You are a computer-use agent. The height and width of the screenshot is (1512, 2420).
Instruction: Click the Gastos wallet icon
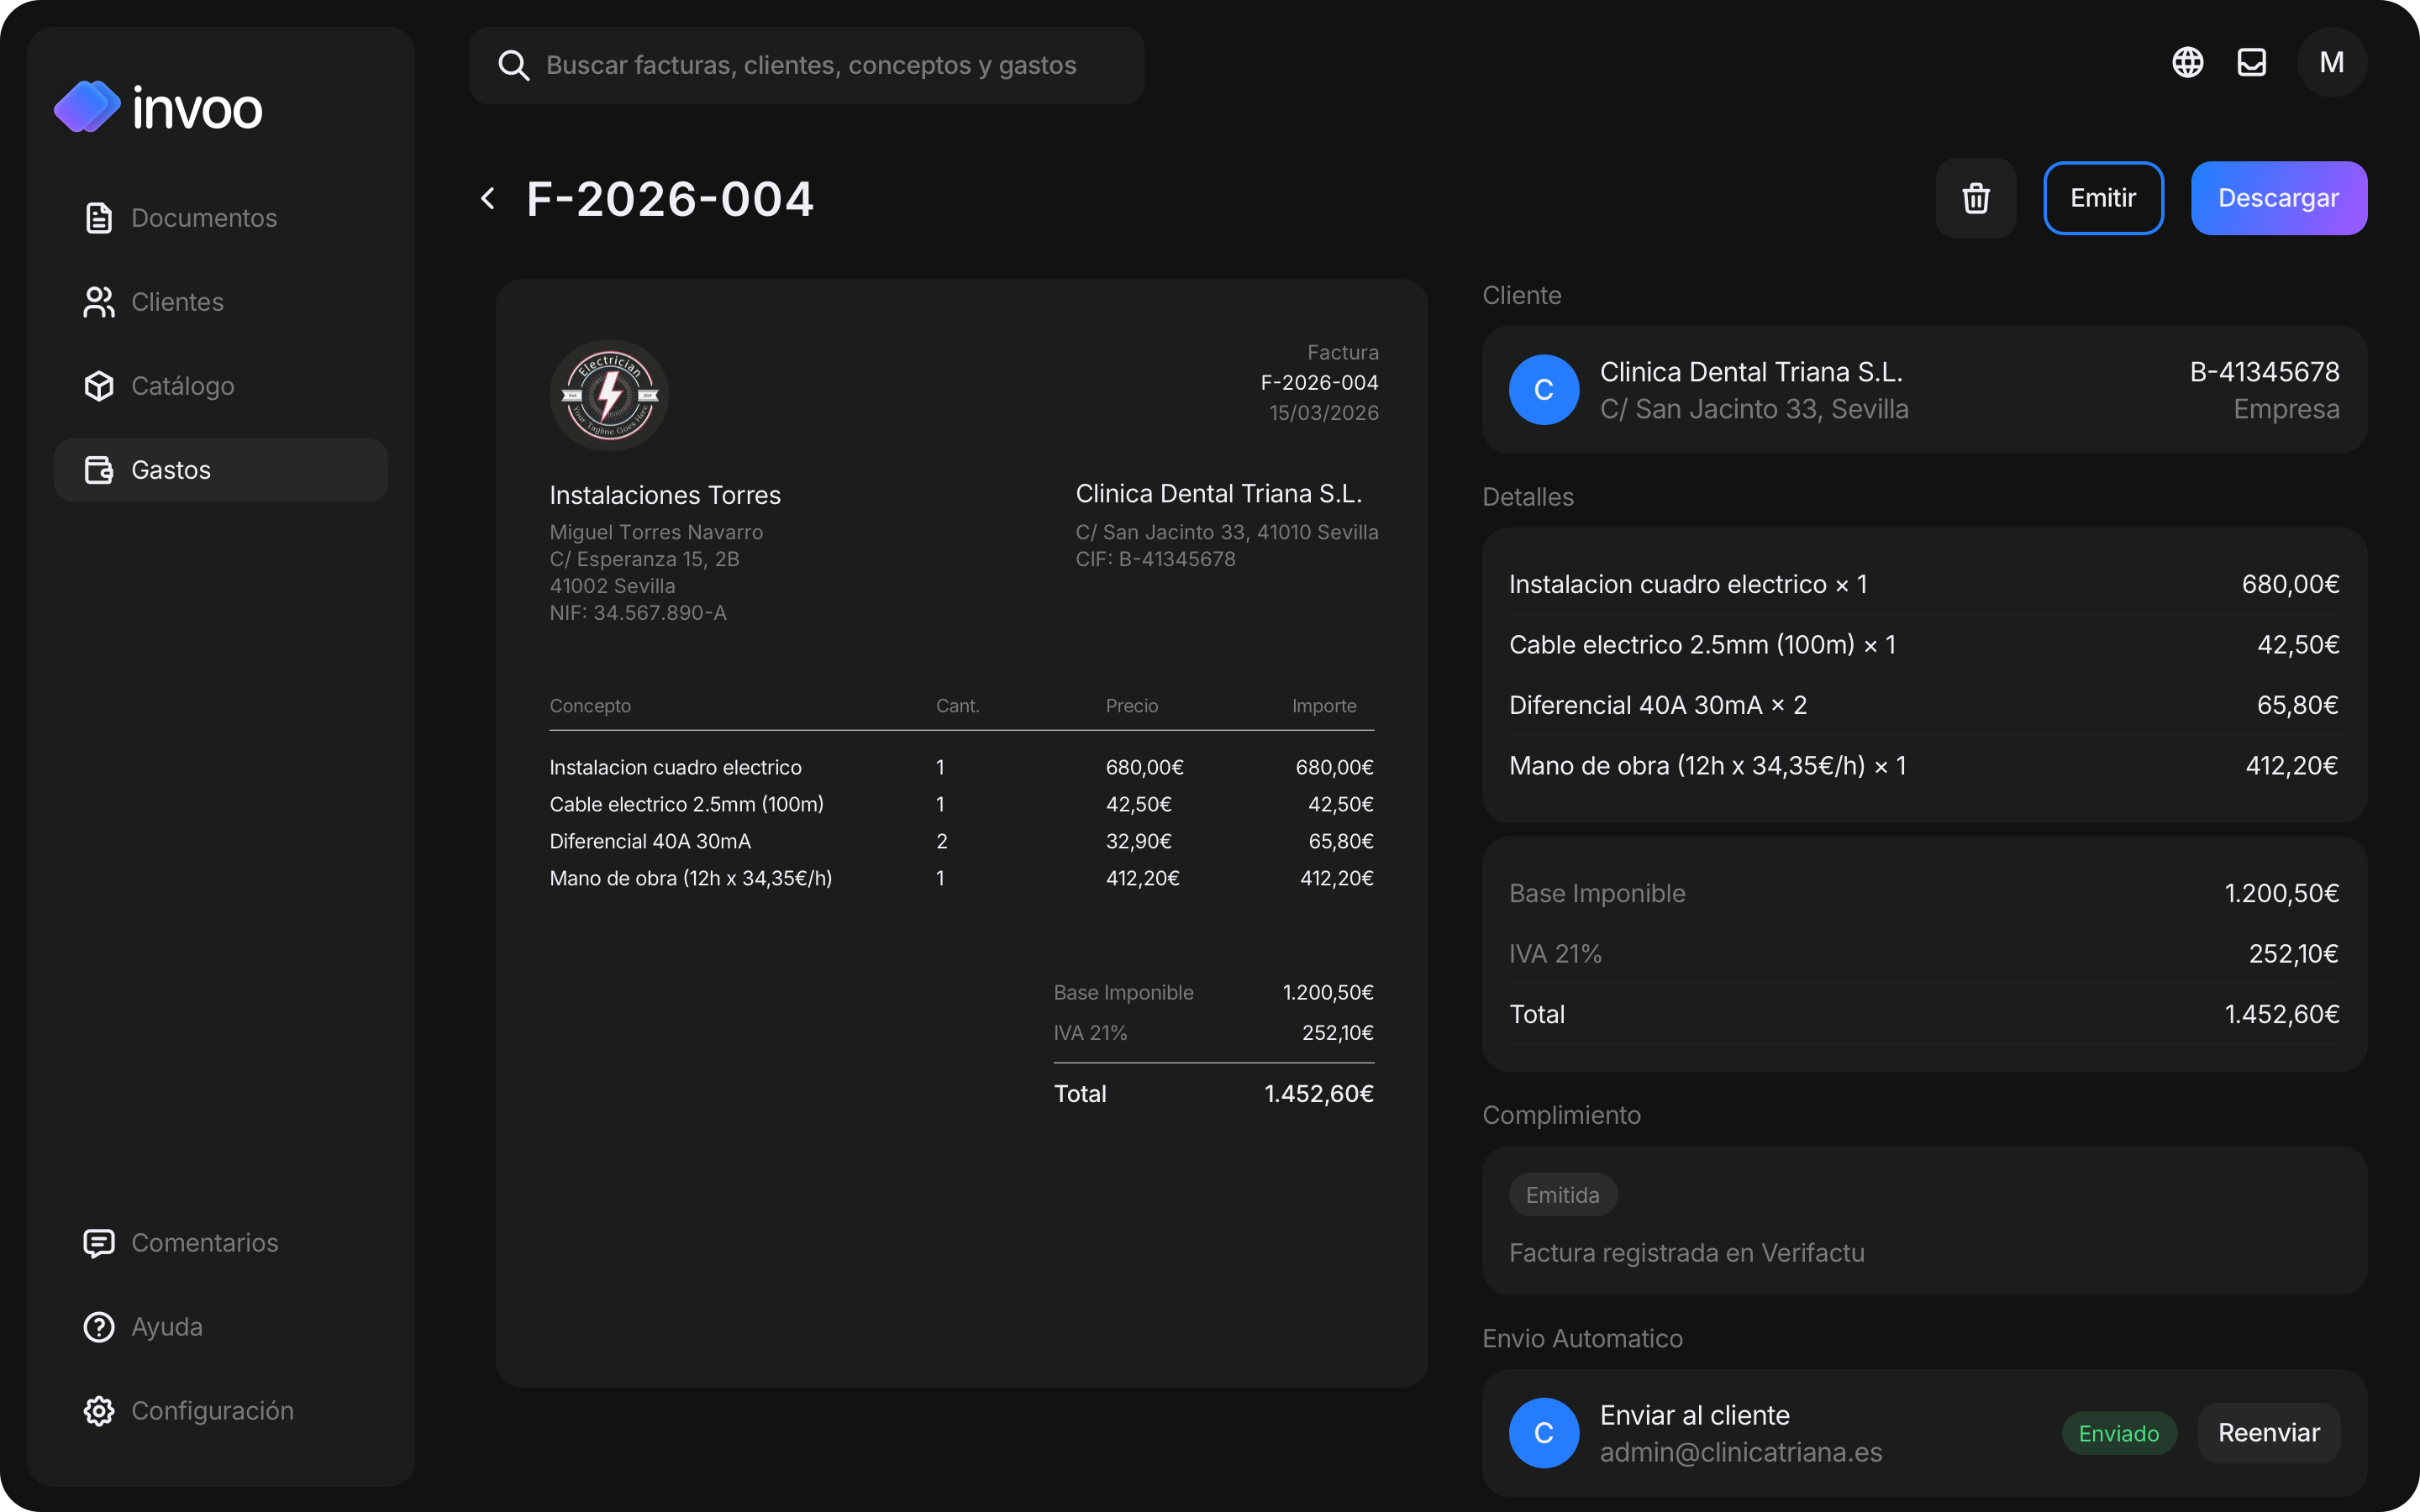point(99,470)
